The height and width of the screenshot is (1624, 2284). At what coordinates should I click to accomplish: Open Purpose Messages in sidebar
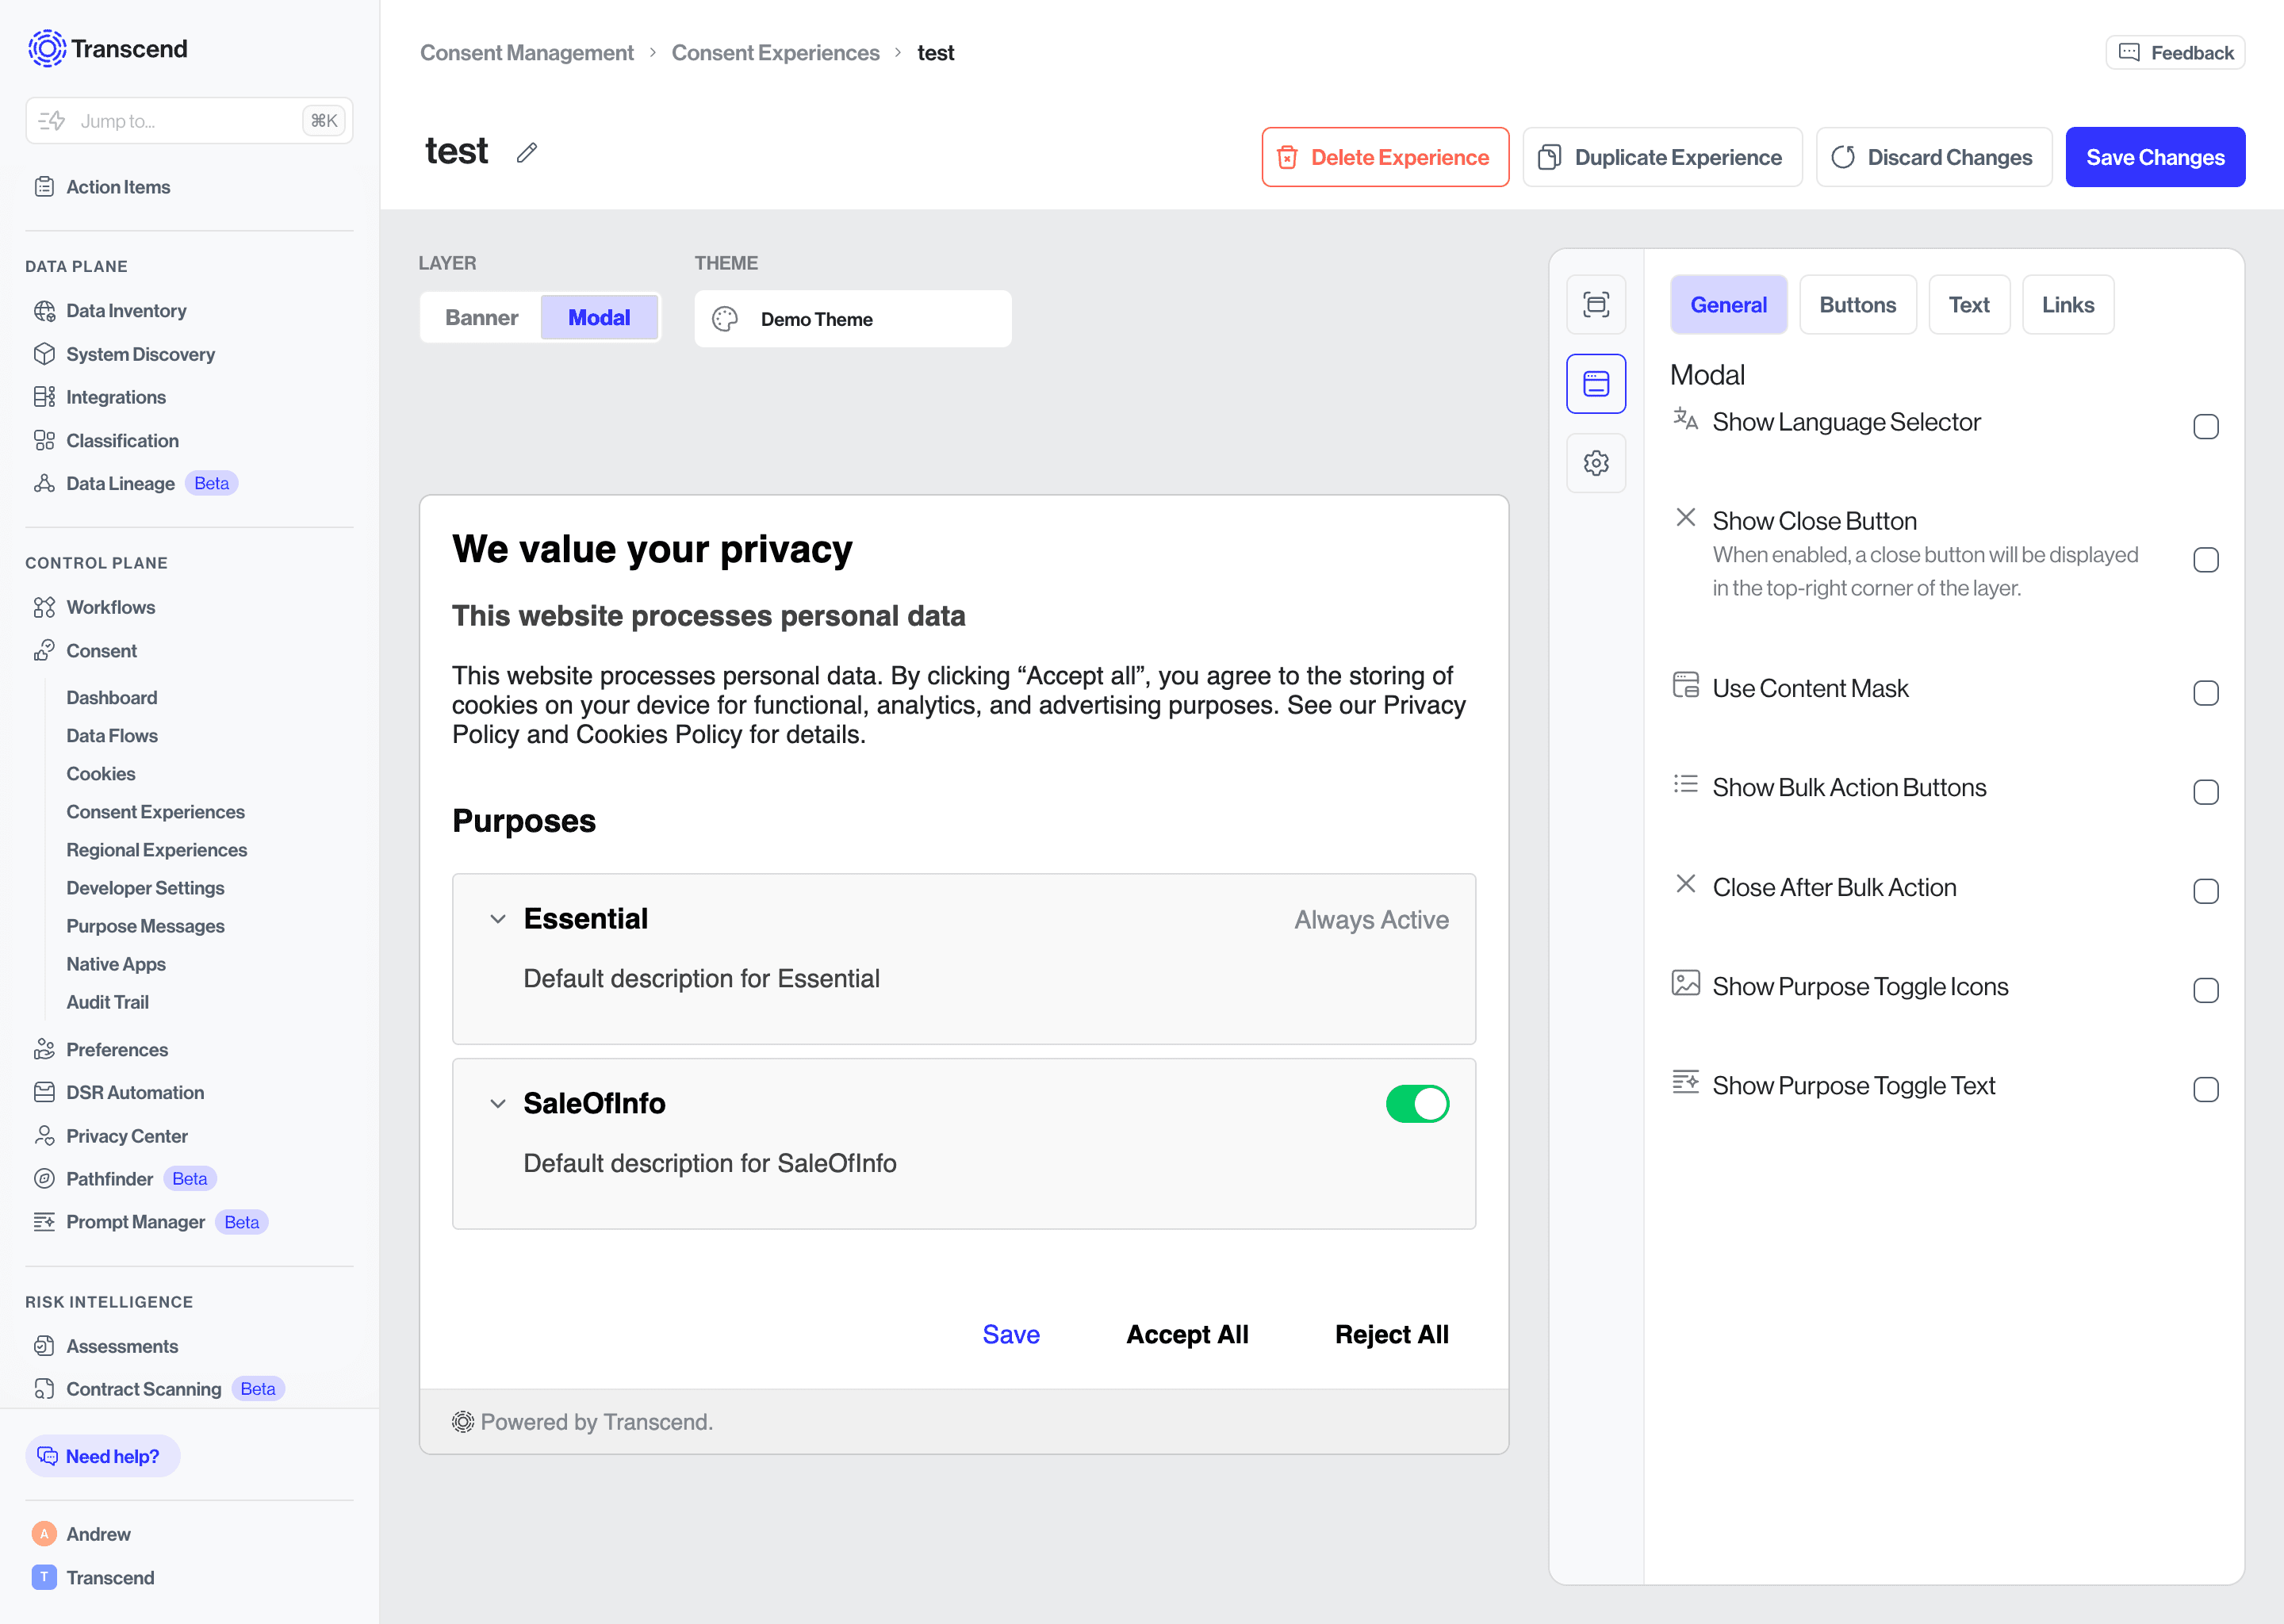click(x=145, y=925)
